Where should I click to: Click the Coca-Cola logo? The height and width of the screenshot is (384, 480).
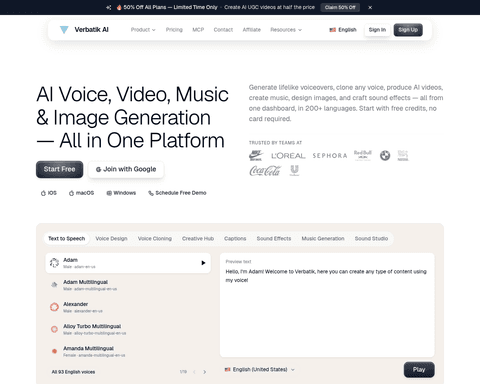click(x=265, y=171)
